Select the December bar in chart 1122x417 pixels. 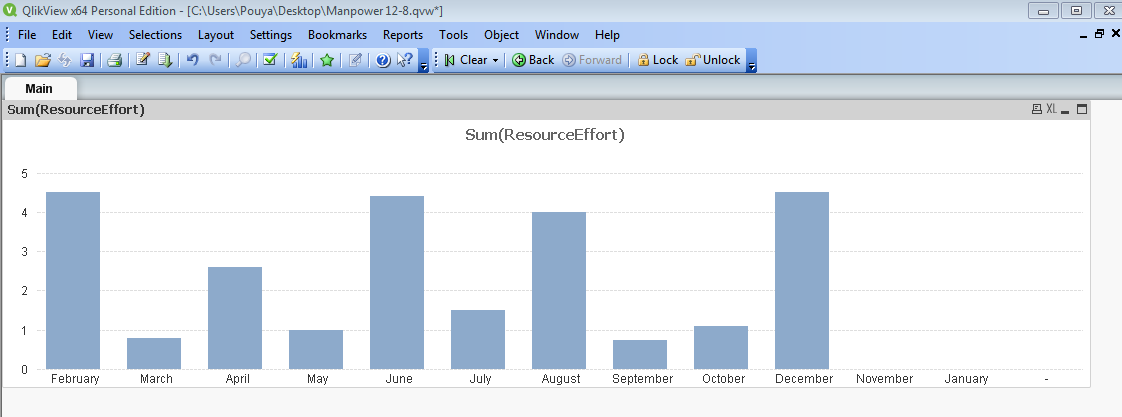pyautogui.click(x=801, y=280)
